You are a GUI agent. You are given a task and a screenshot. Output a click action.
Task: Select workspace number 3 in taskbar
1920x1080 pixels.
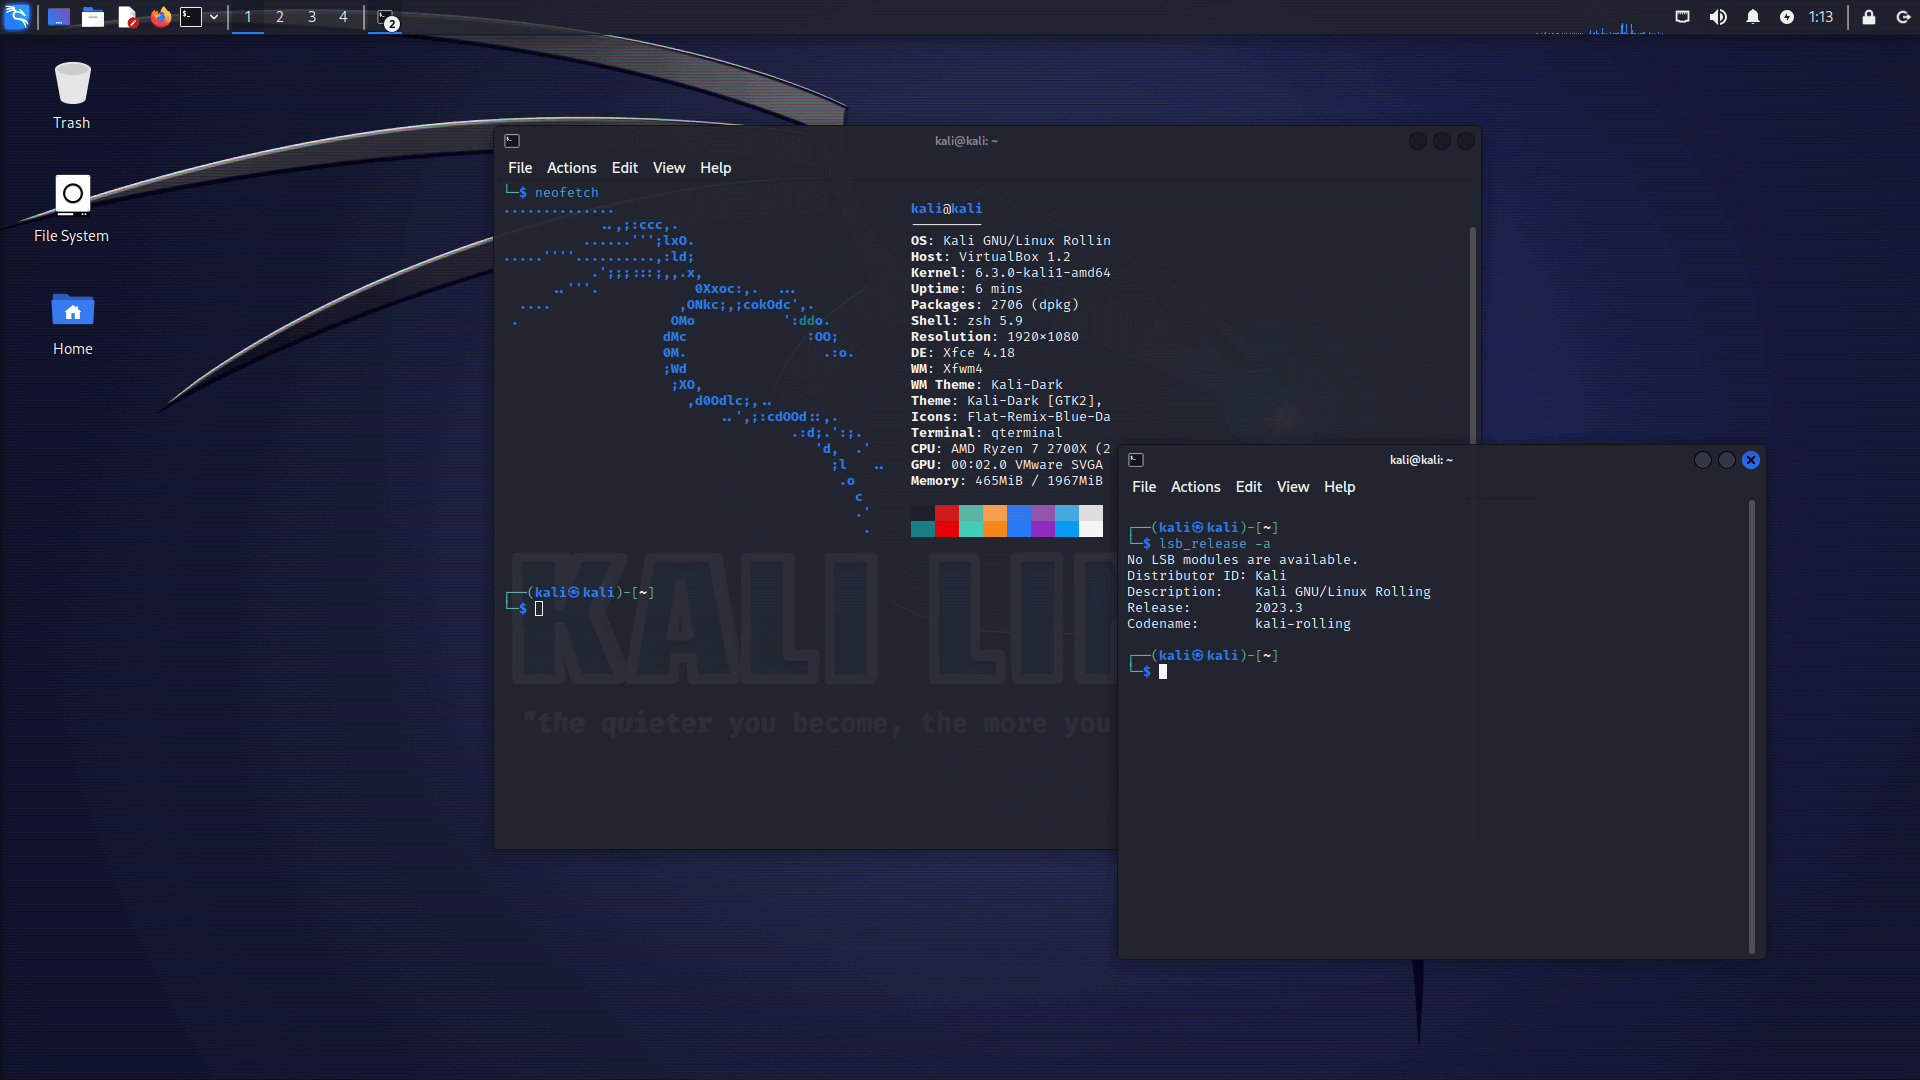(311, 16)
